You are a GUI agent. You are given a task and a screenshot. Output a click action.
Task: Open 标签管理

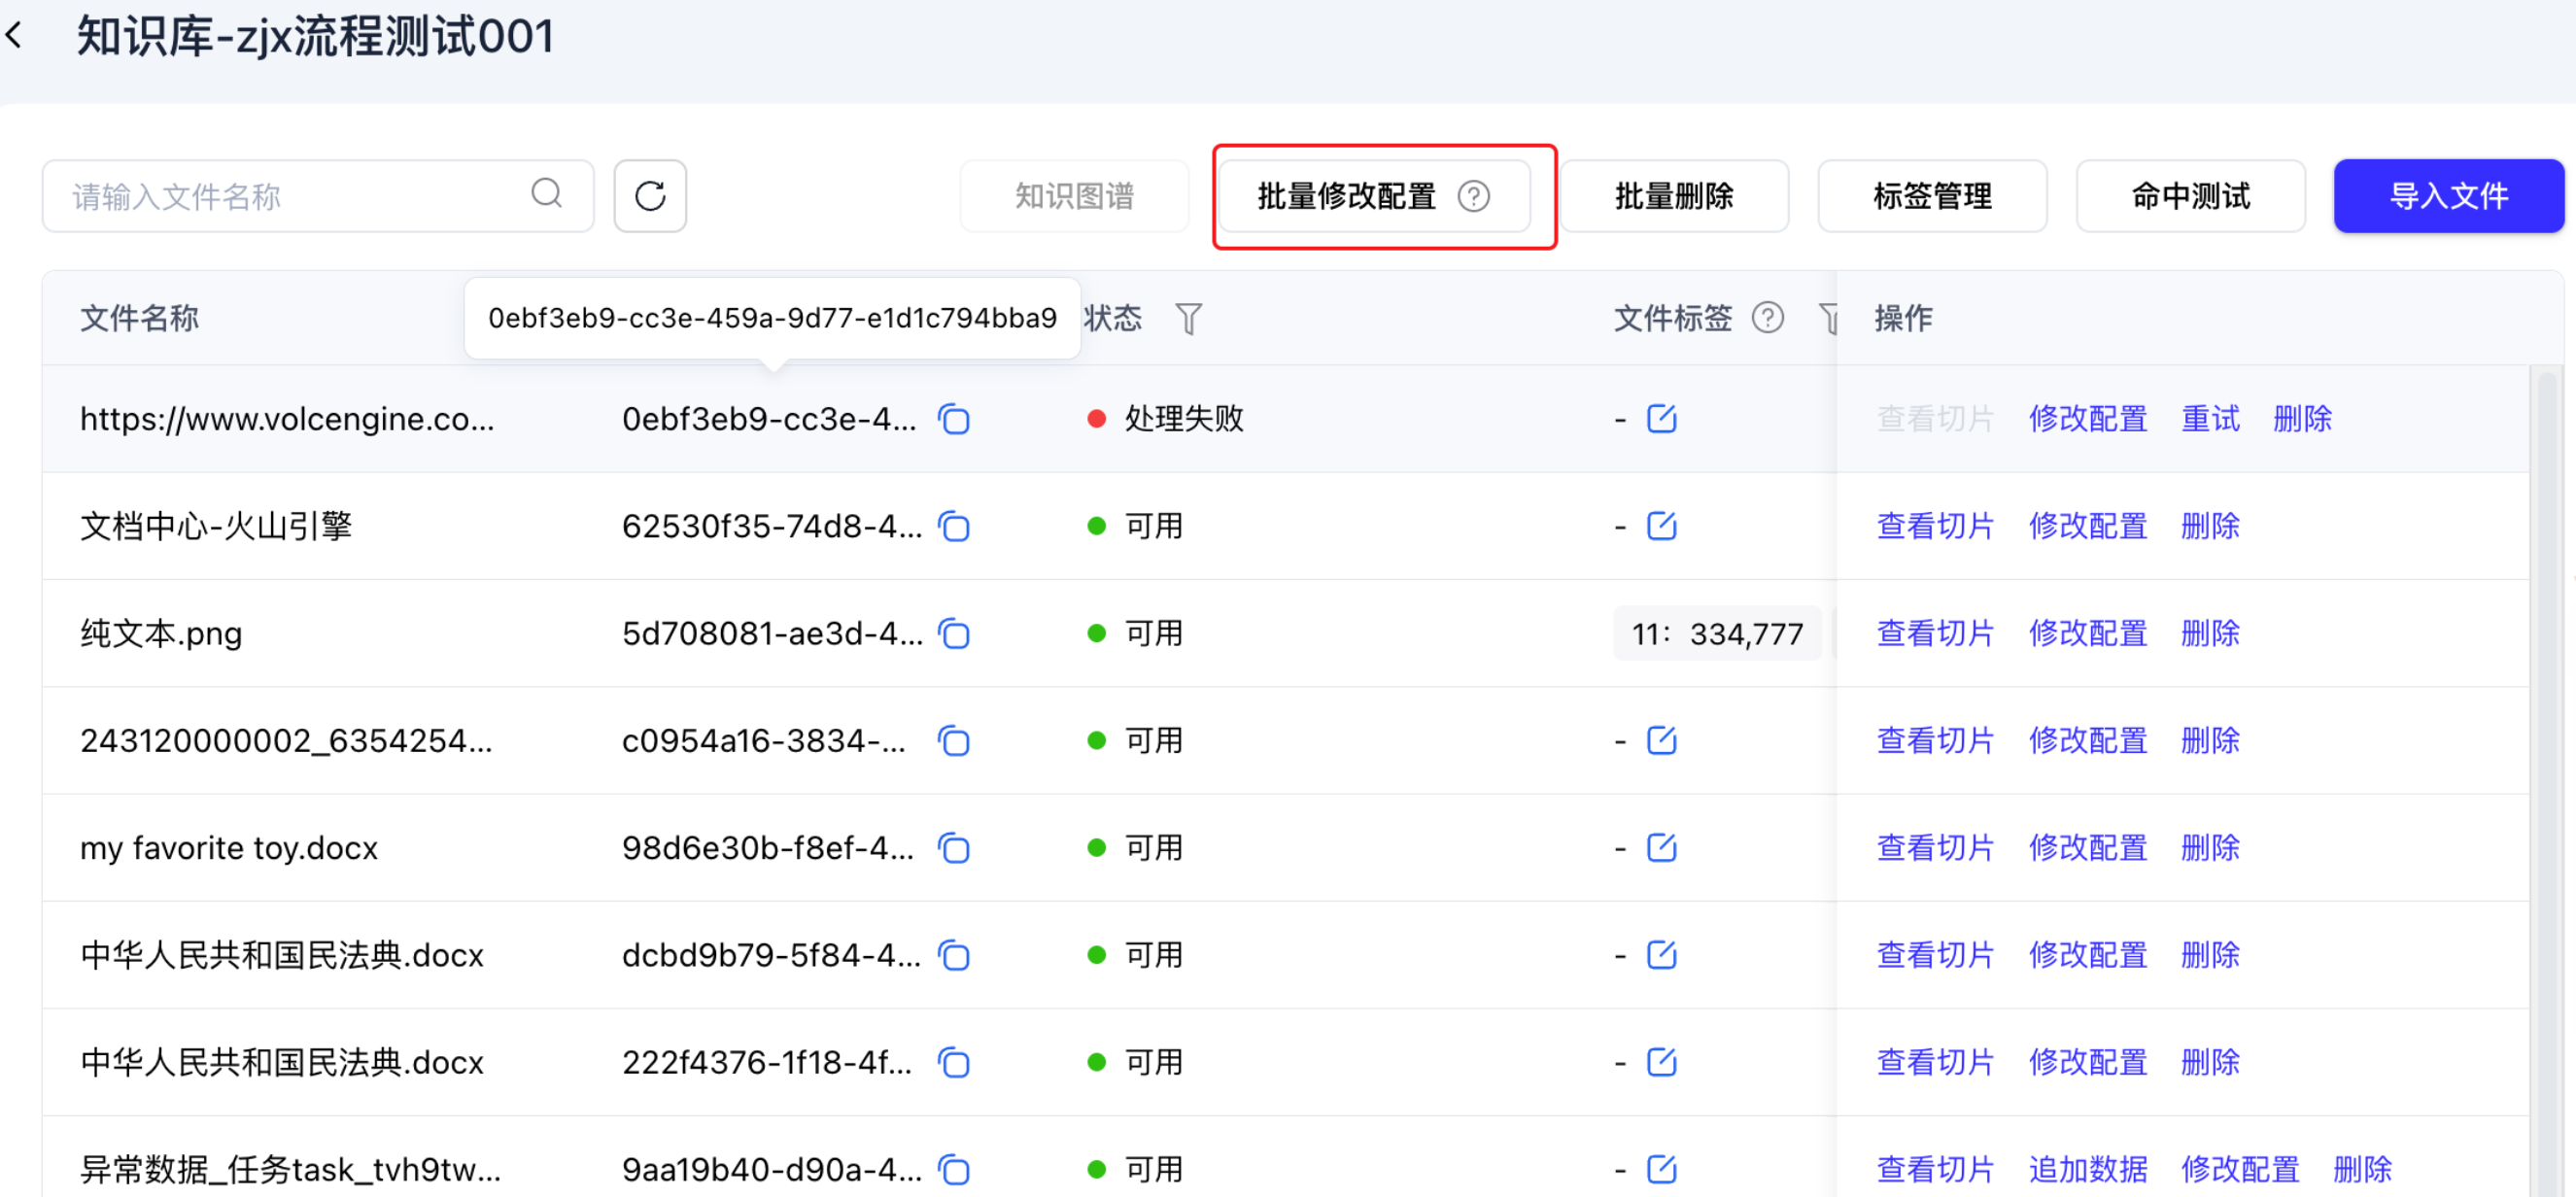(1932, 196)
